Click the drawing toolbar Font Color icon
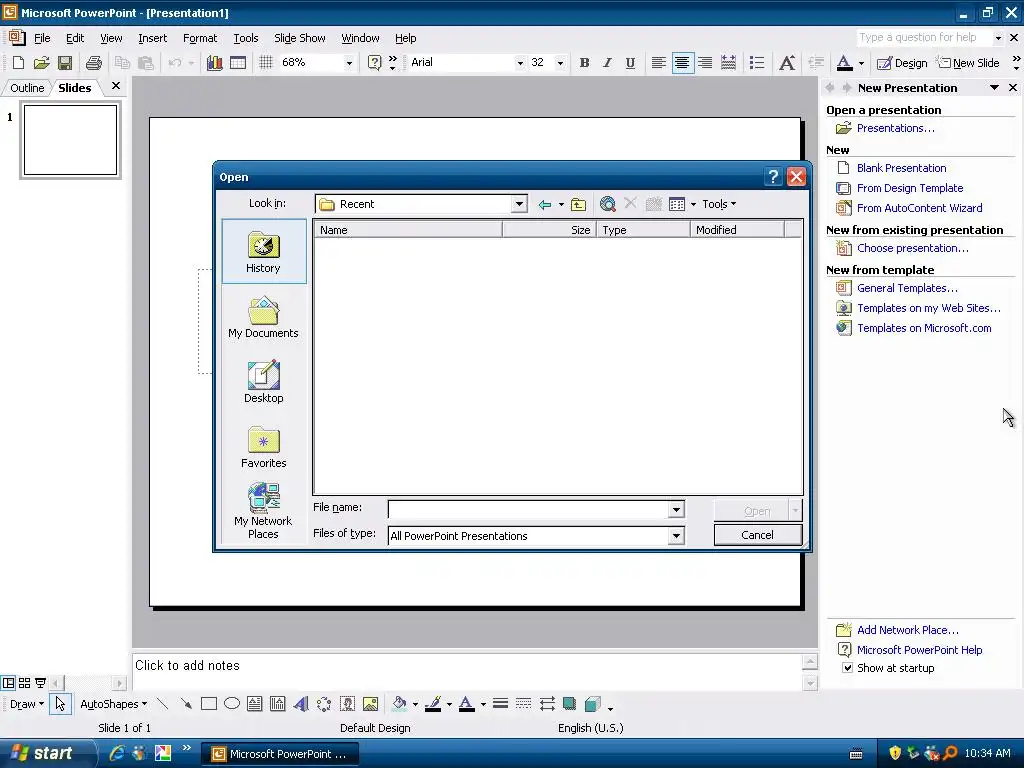The height and width of the screenshot is (768, 1024). coord(466,704)
